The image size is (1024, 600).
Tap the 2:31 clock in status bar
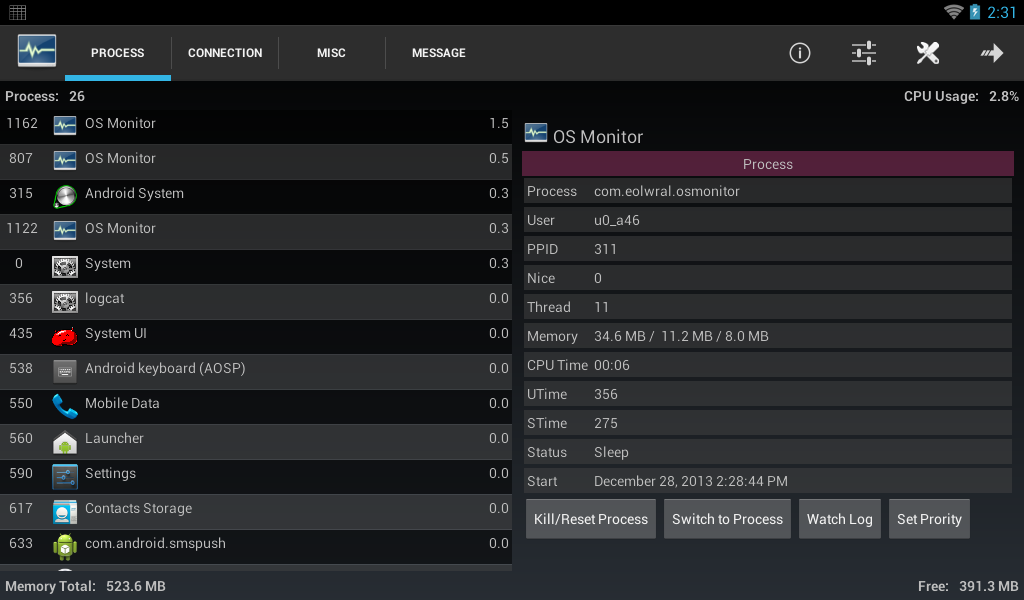point(1001,12)
